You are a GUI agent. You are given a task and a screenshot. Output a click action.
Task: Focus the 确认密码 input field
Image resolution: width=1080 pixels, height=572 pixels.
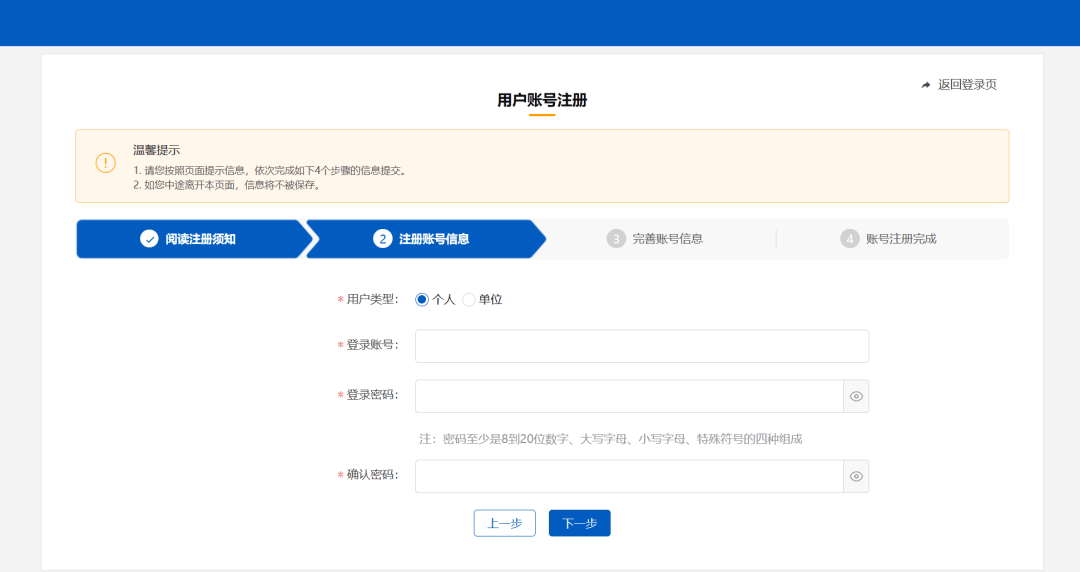pyautogui.click(x=630, y=476)
